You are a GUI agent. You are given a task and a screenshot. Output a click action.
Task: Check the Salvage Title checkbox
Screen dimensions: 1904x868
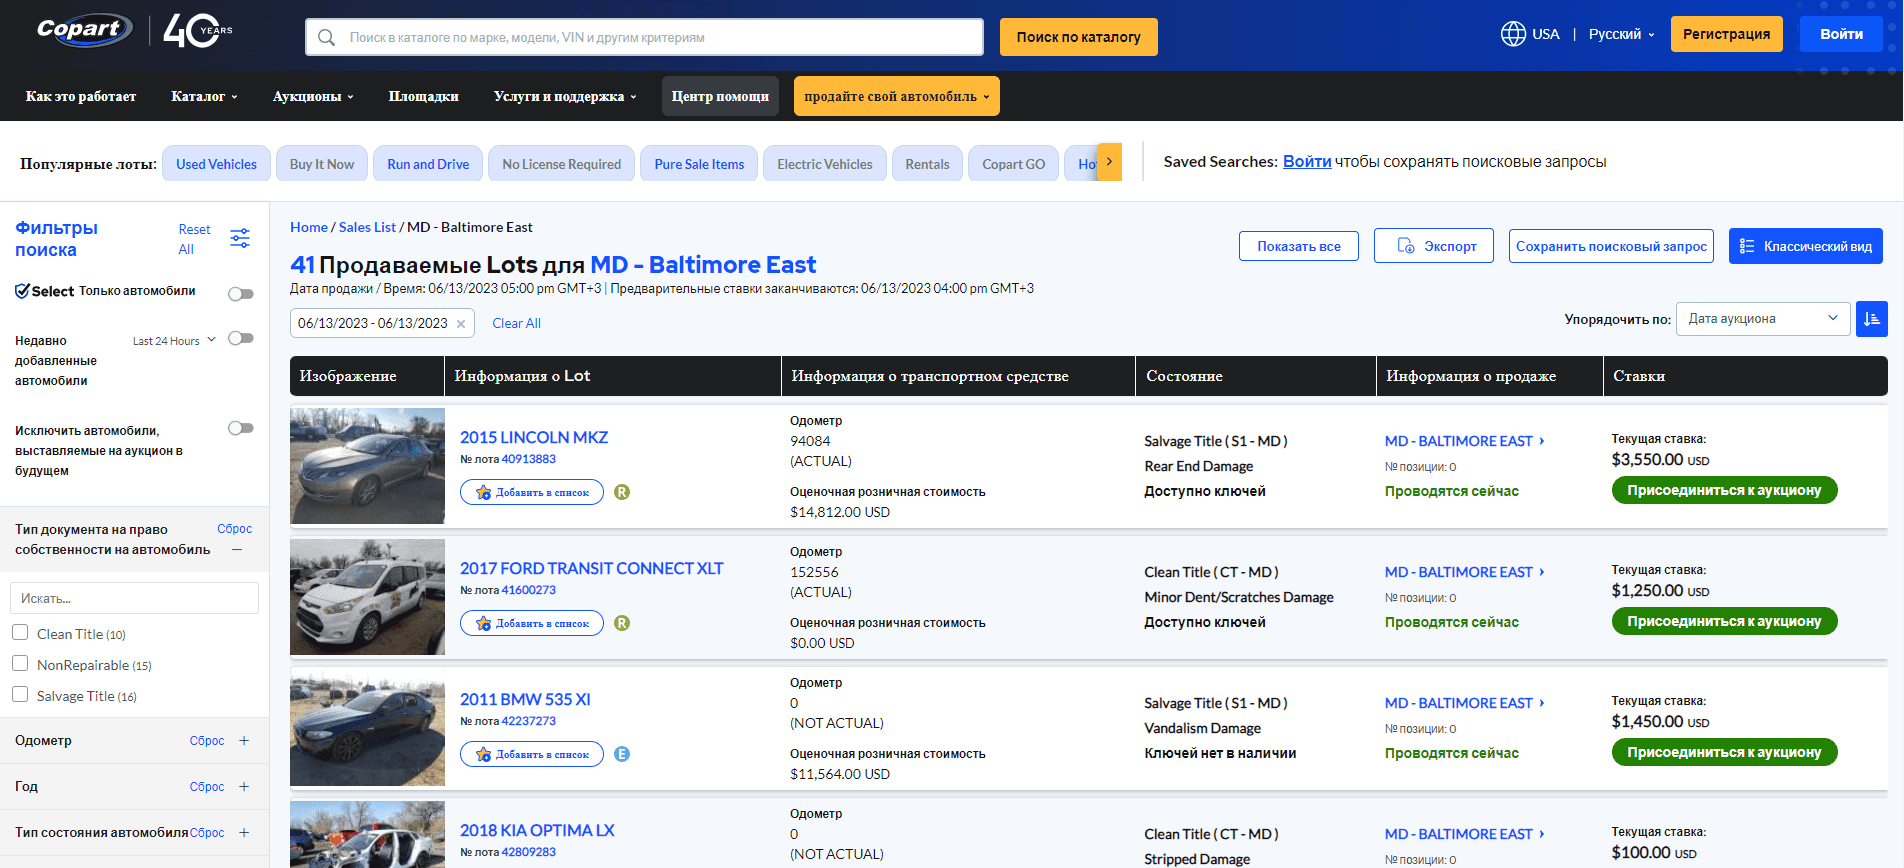coord(20,695)
